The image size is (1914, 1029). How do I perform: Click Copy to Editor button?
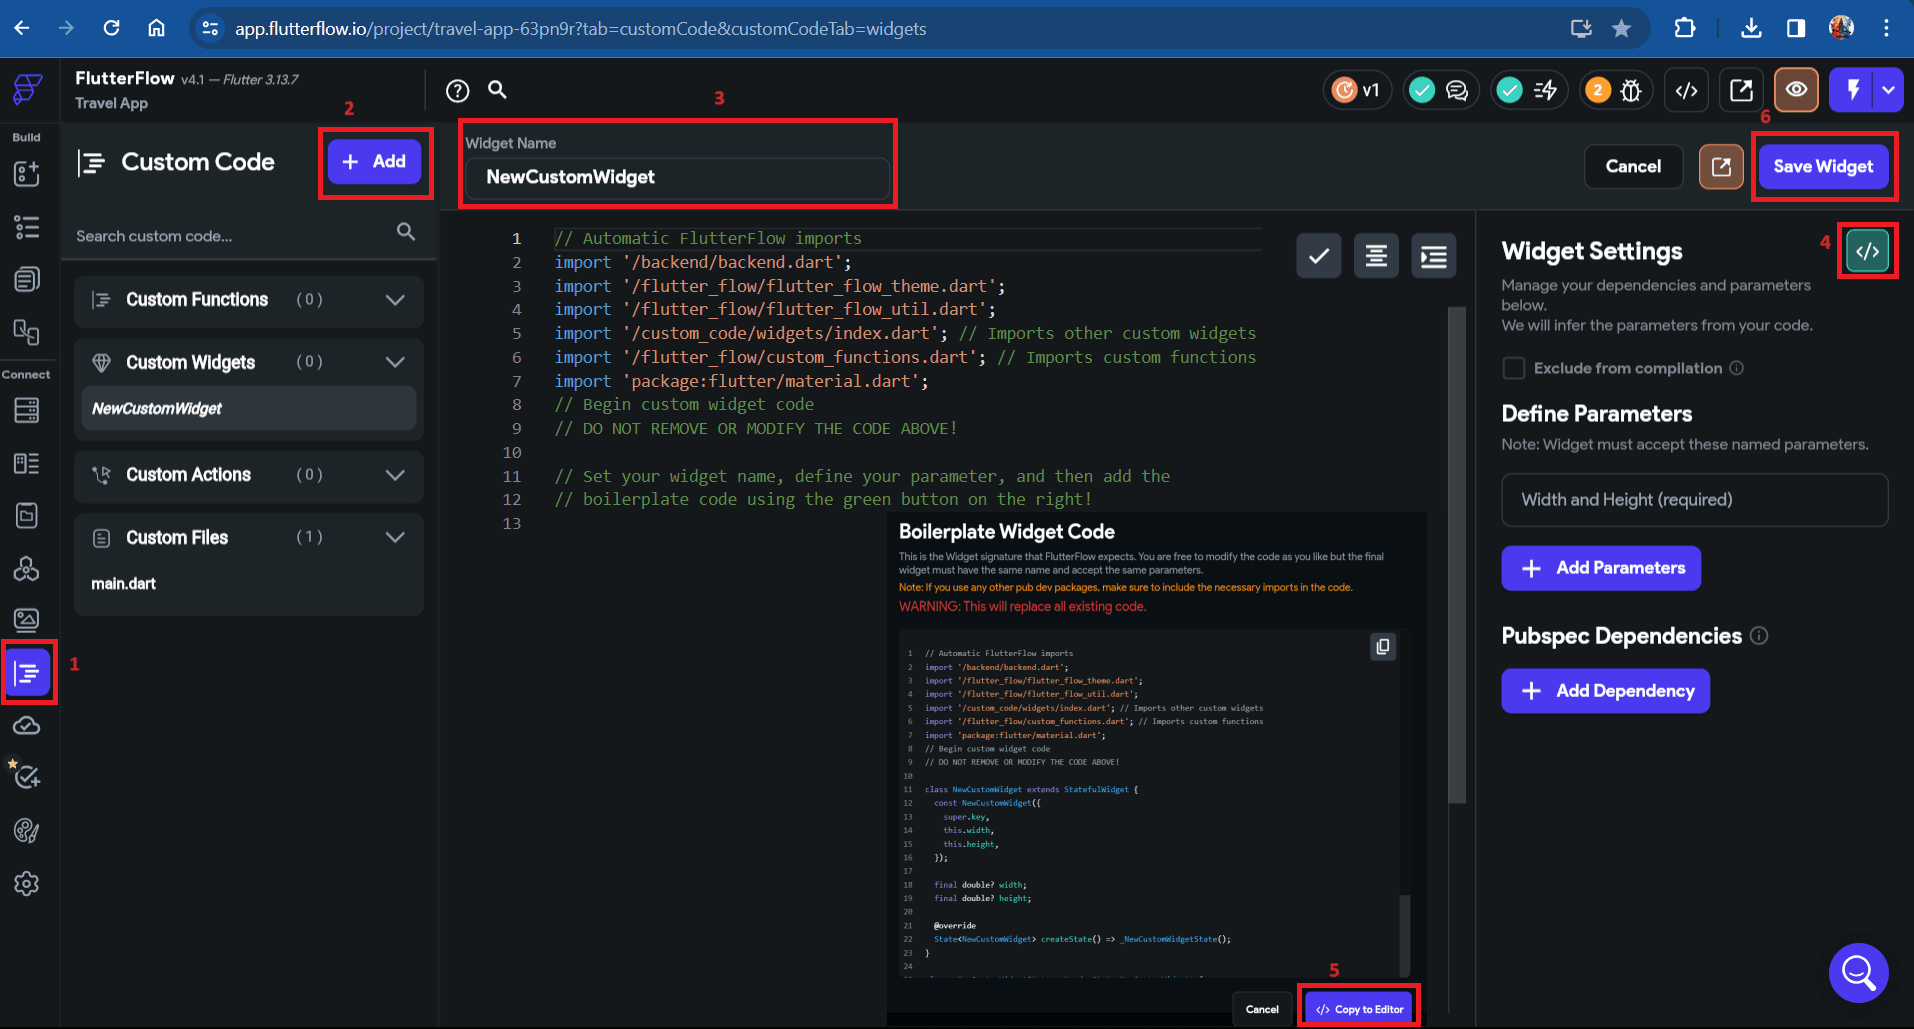click(1359, 1009)
